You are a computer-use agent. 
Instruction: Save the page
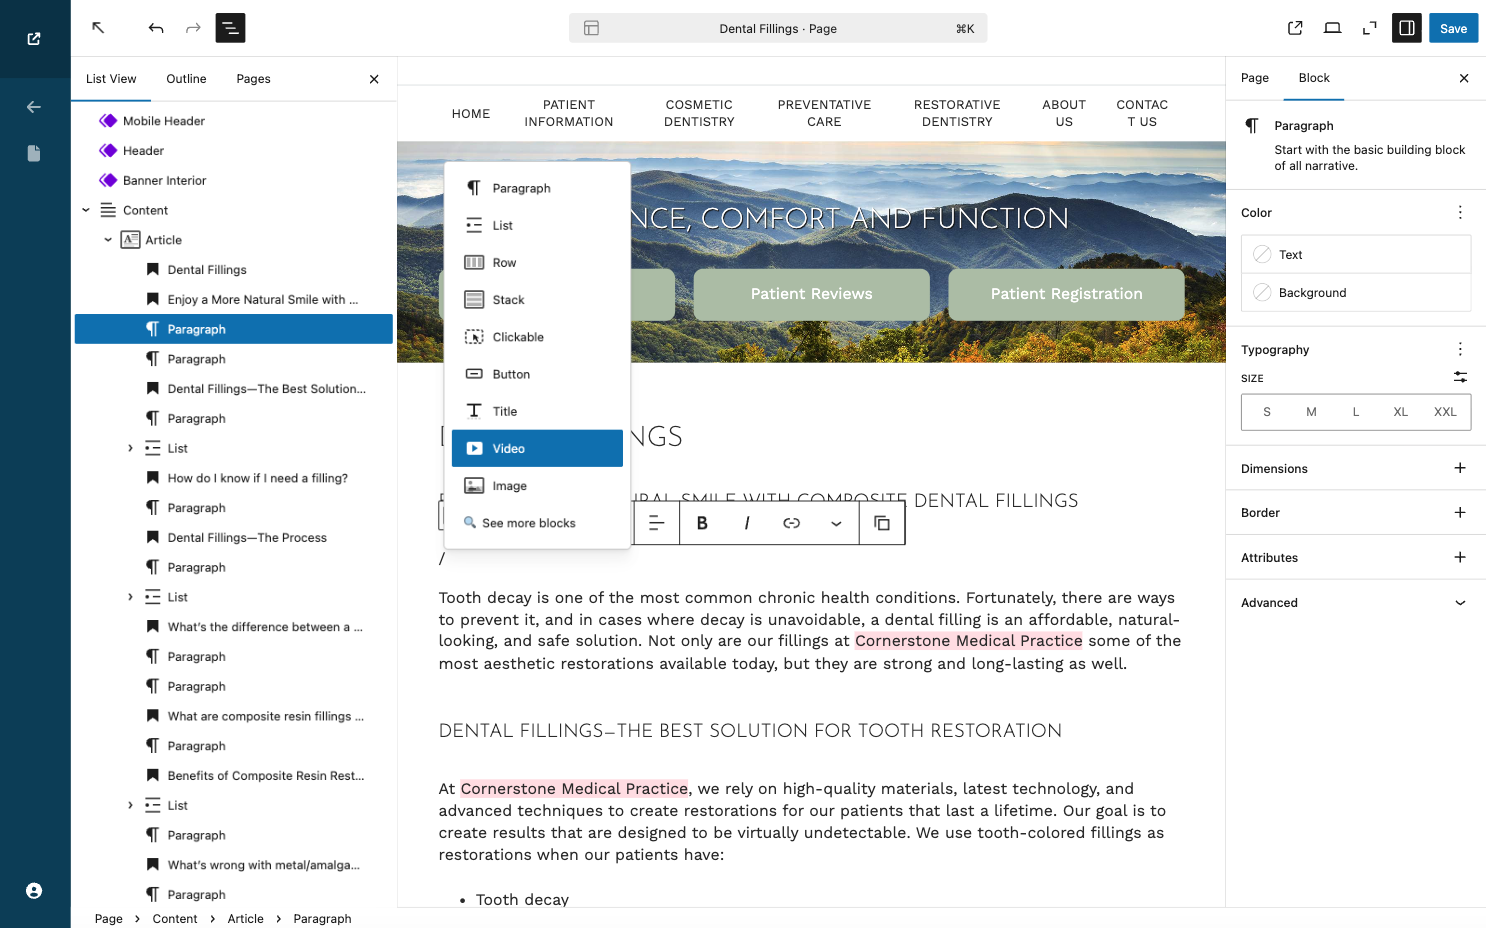click(1453, 28)
